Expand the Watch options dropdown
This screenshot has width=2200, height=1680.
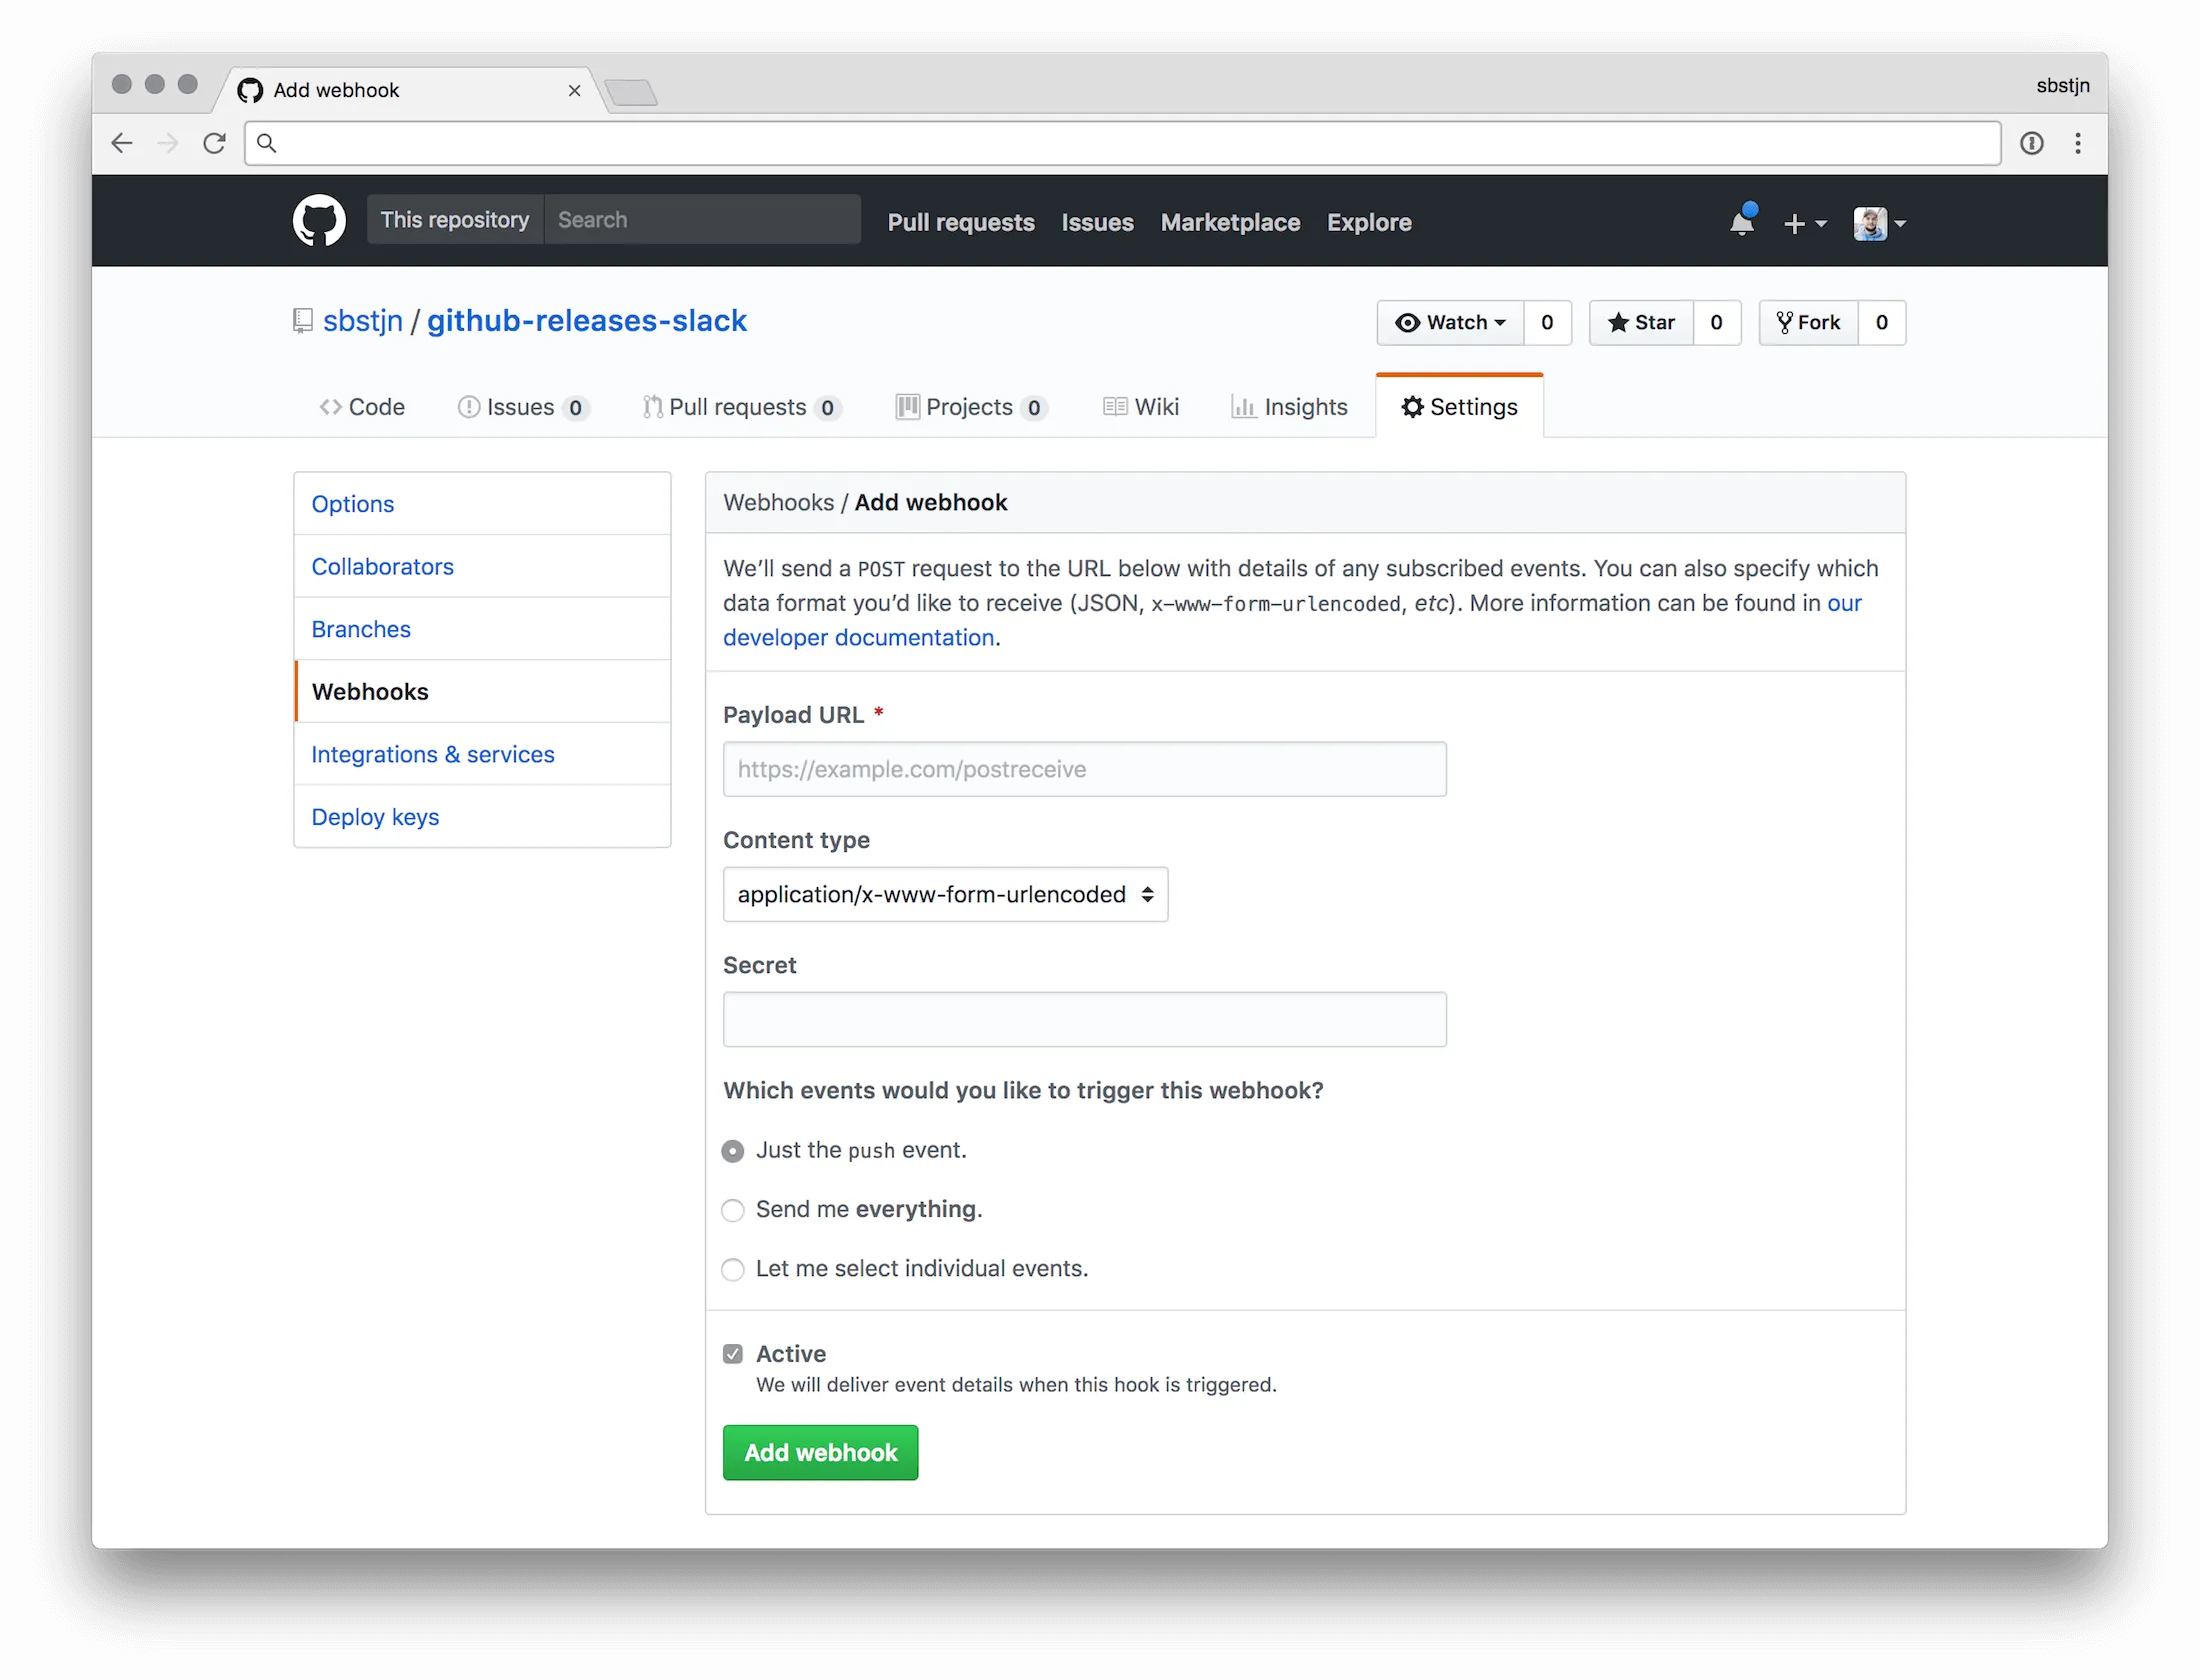coord(1500,322)
